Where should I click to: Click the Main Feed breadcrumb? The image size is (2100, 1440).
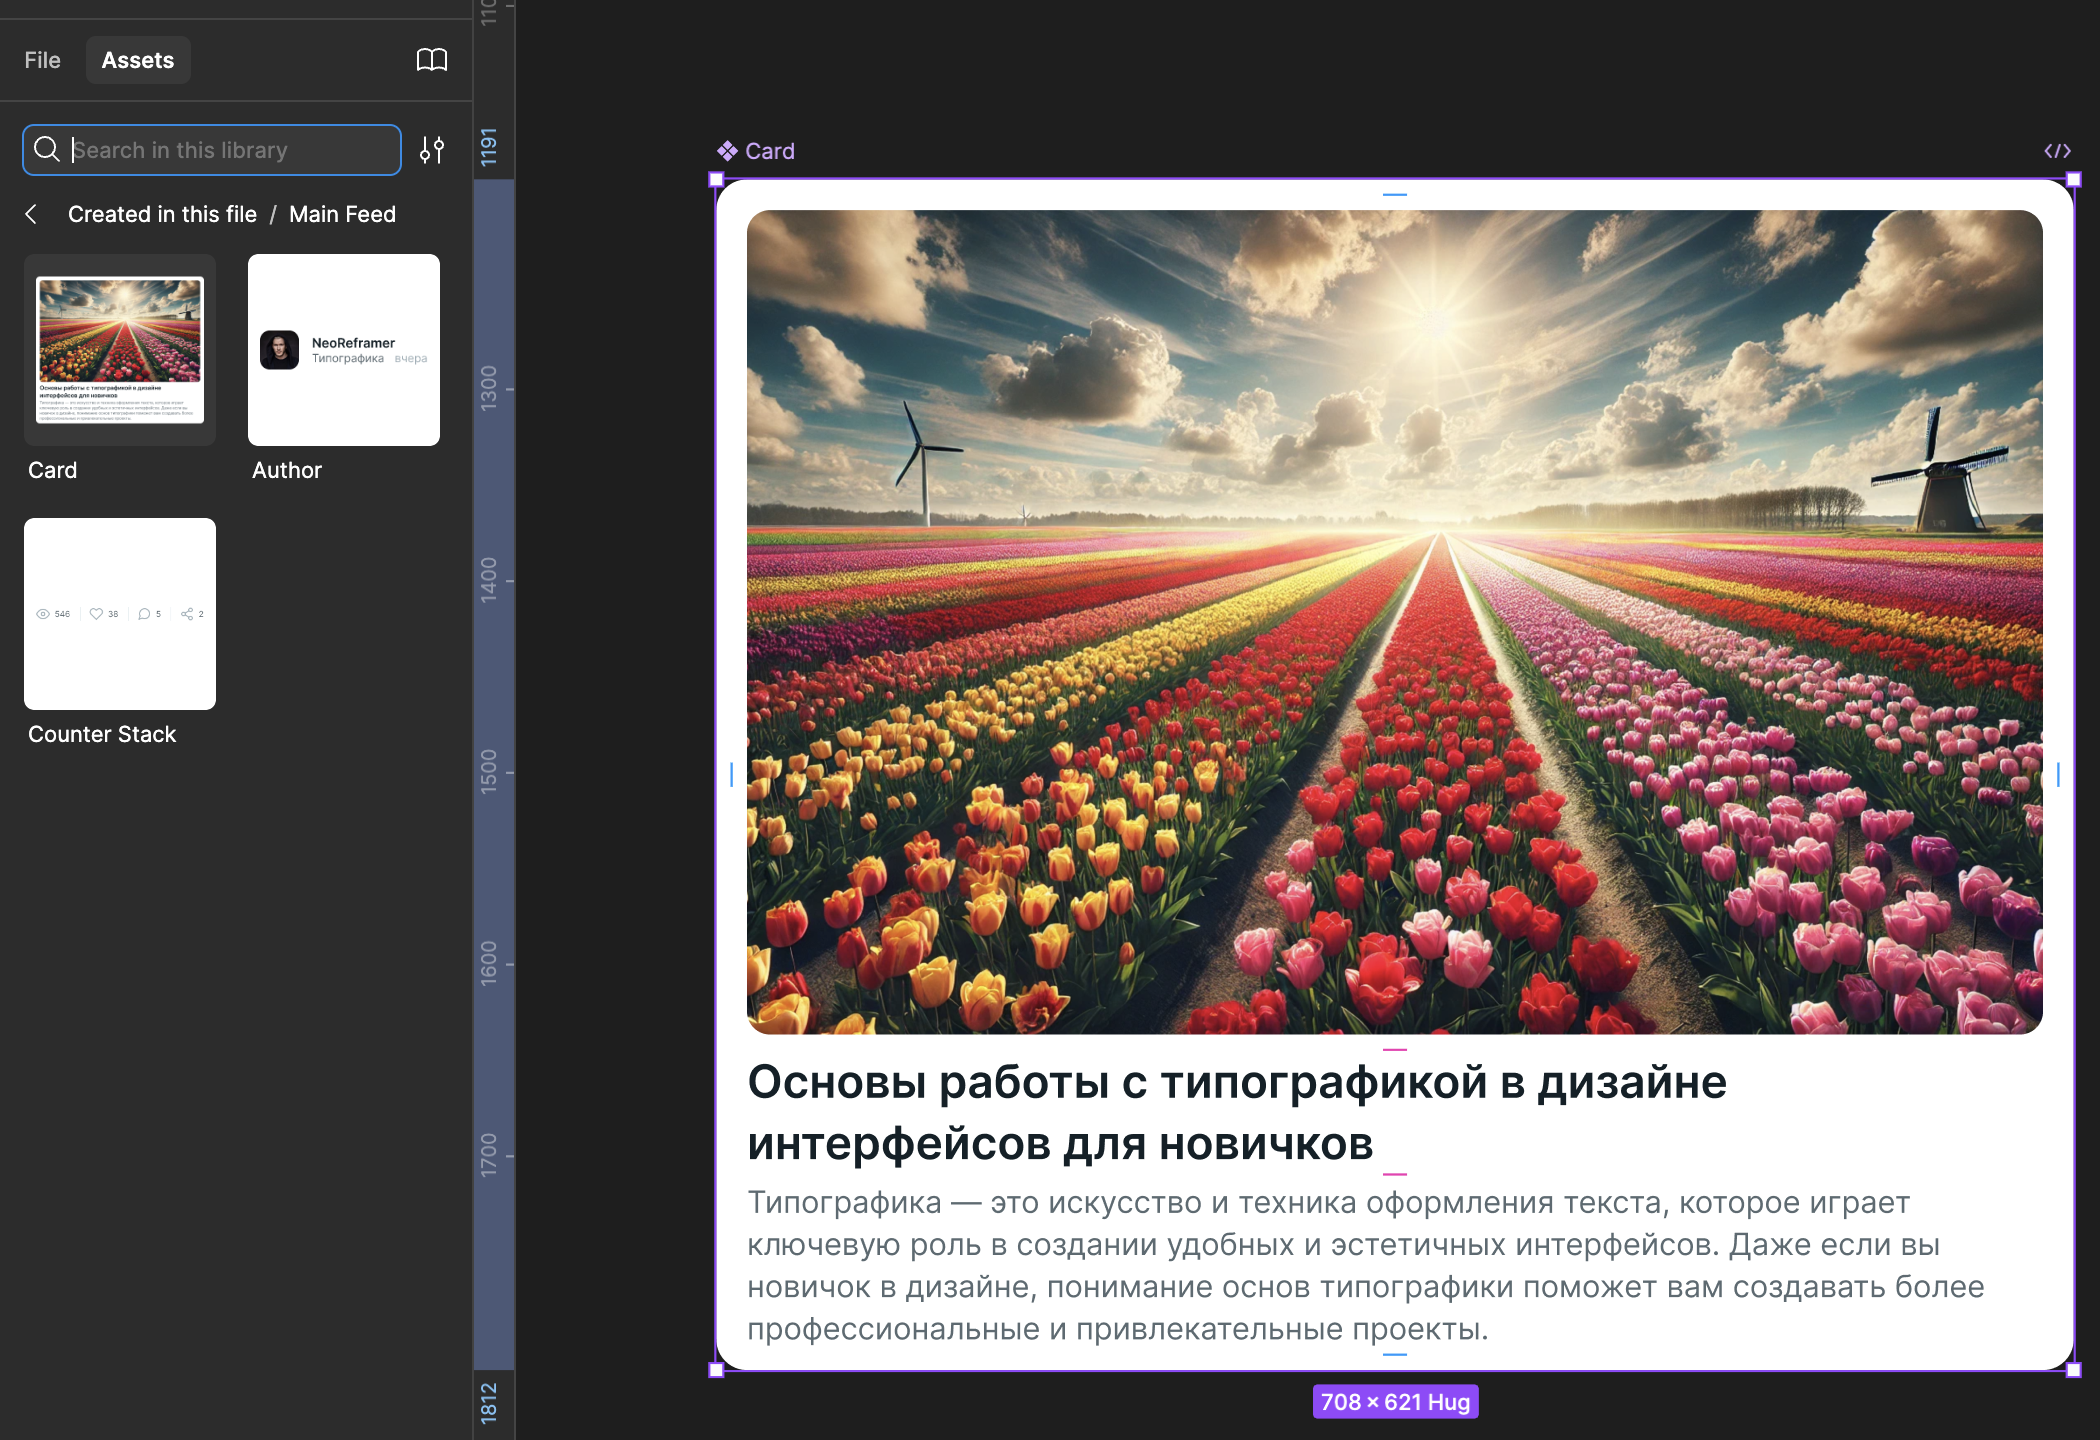click(342, 214)
